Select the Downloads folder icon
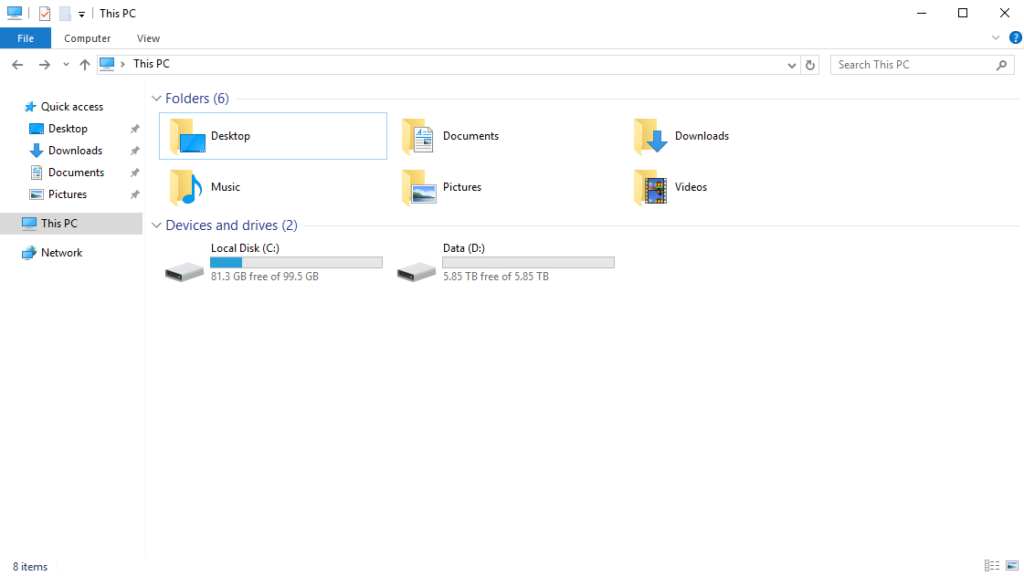 [x=650, y=136]
